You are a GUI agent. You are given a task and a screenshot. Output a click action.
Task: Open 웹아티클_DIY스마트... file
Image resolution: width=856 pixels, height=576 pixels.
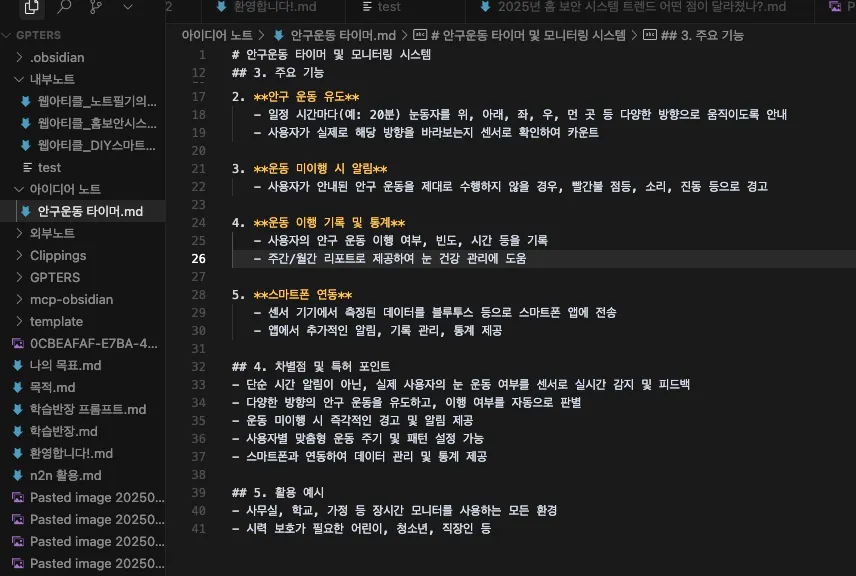(x=96, y=145)
